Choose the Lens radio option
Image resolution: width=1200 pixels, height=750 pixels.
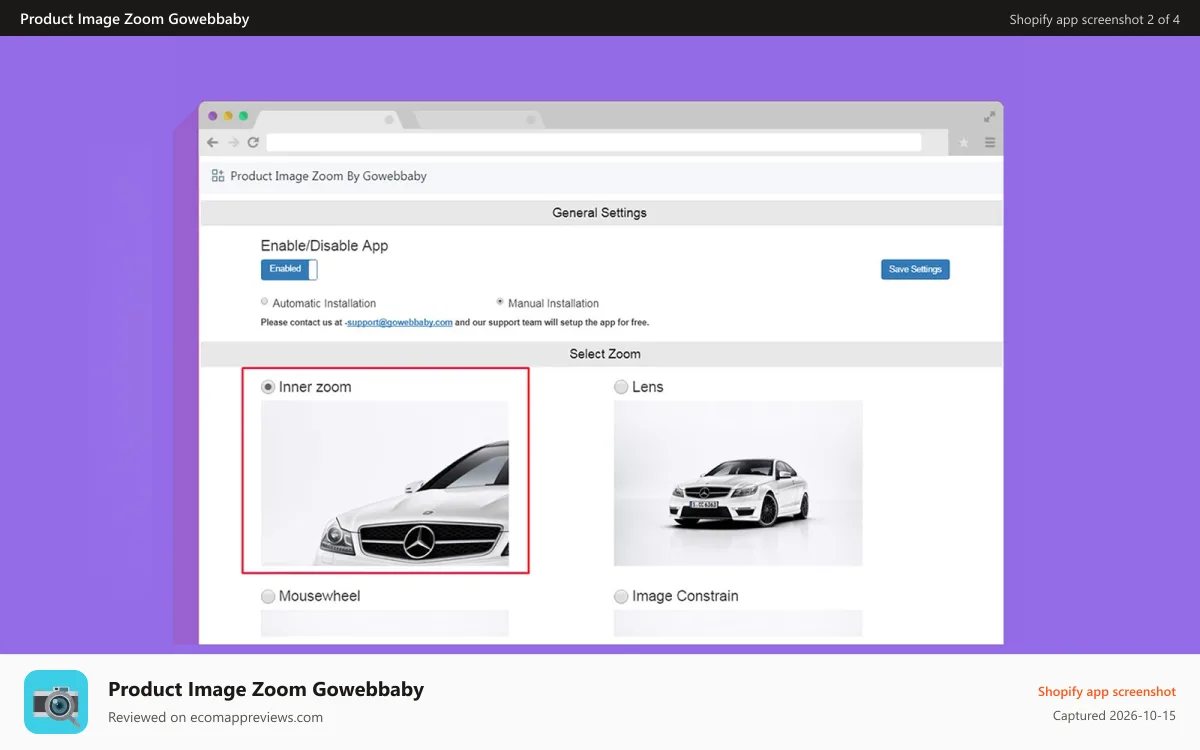[621, 387]
